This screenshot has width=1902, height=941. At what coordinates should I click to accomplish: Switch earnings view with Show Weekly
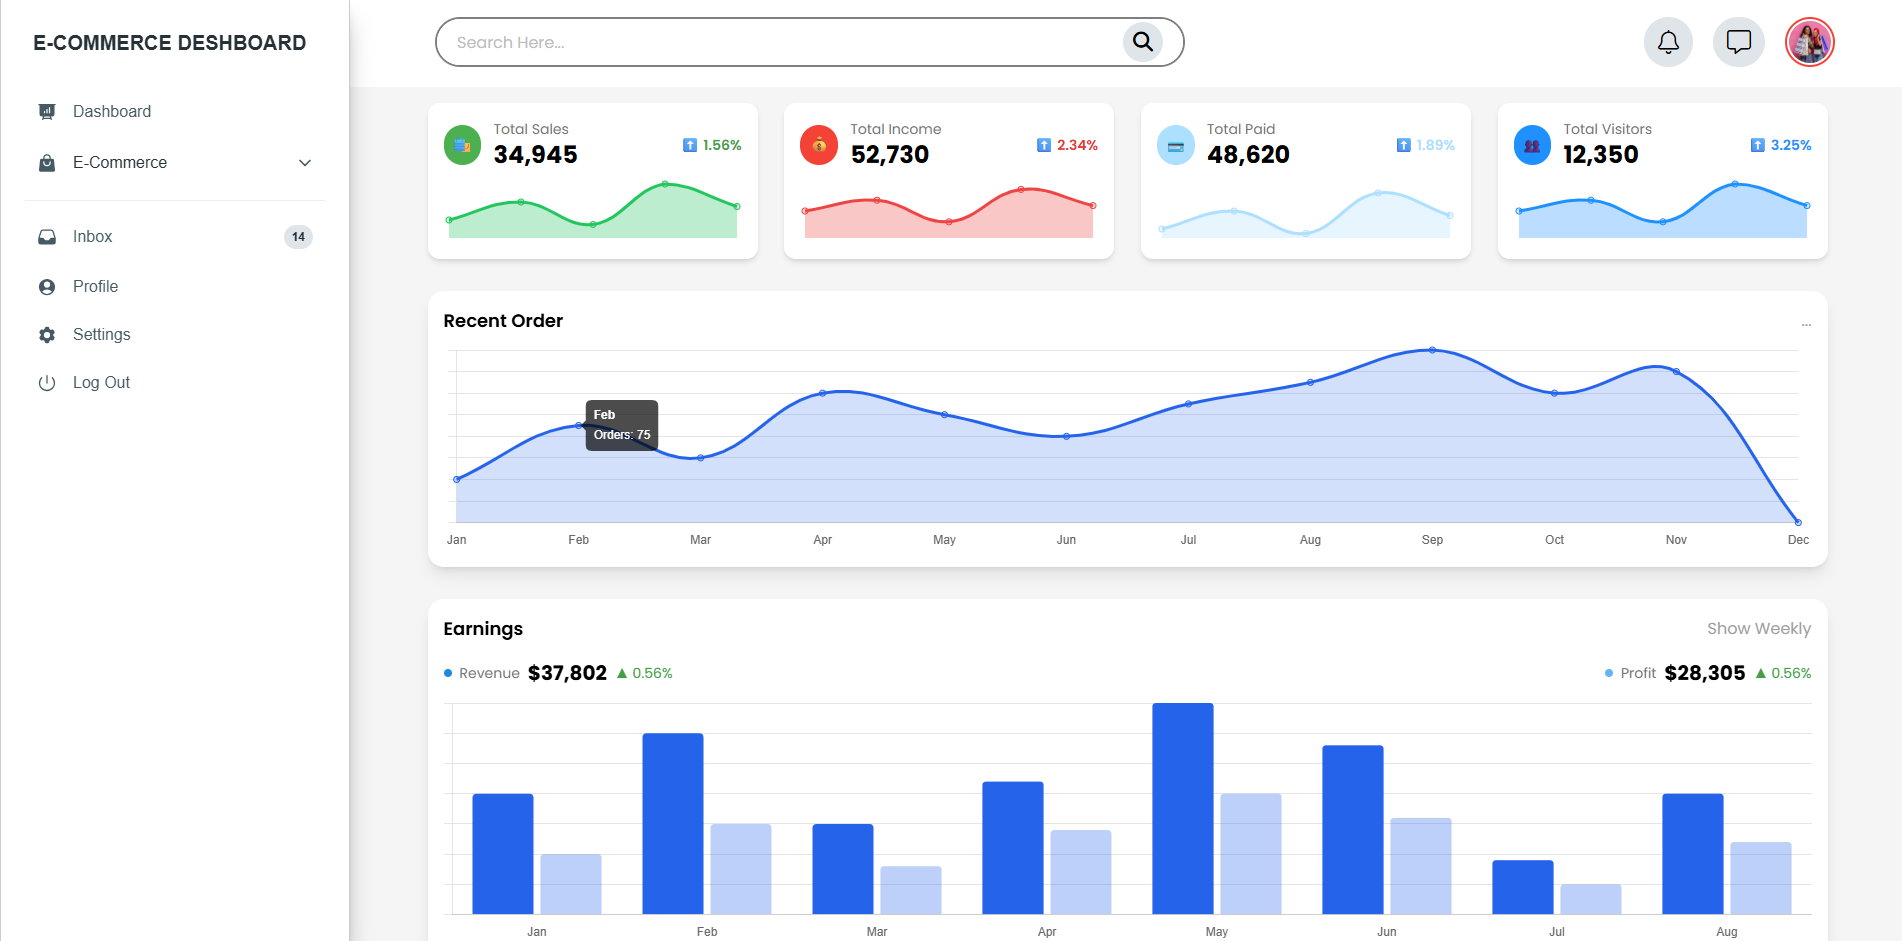[x=1758, y=628]
